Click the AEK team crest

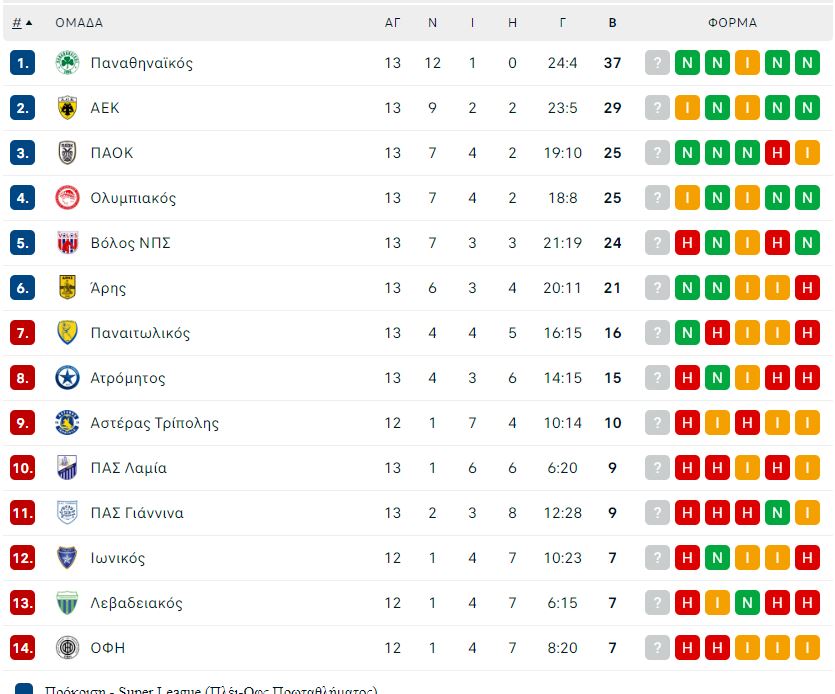pos(67,108)
